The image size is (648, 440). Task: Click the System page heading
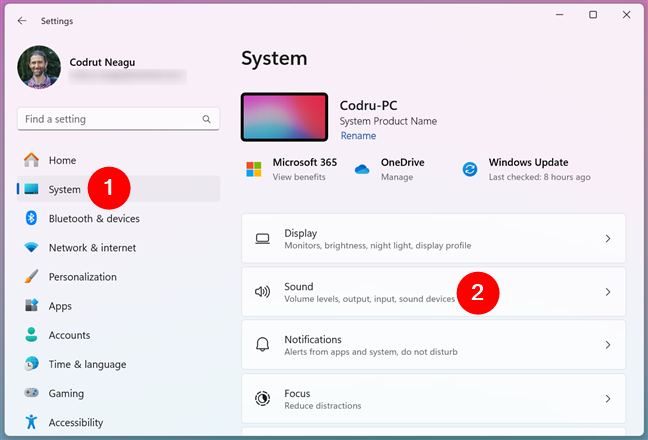[x=274, y=58]
